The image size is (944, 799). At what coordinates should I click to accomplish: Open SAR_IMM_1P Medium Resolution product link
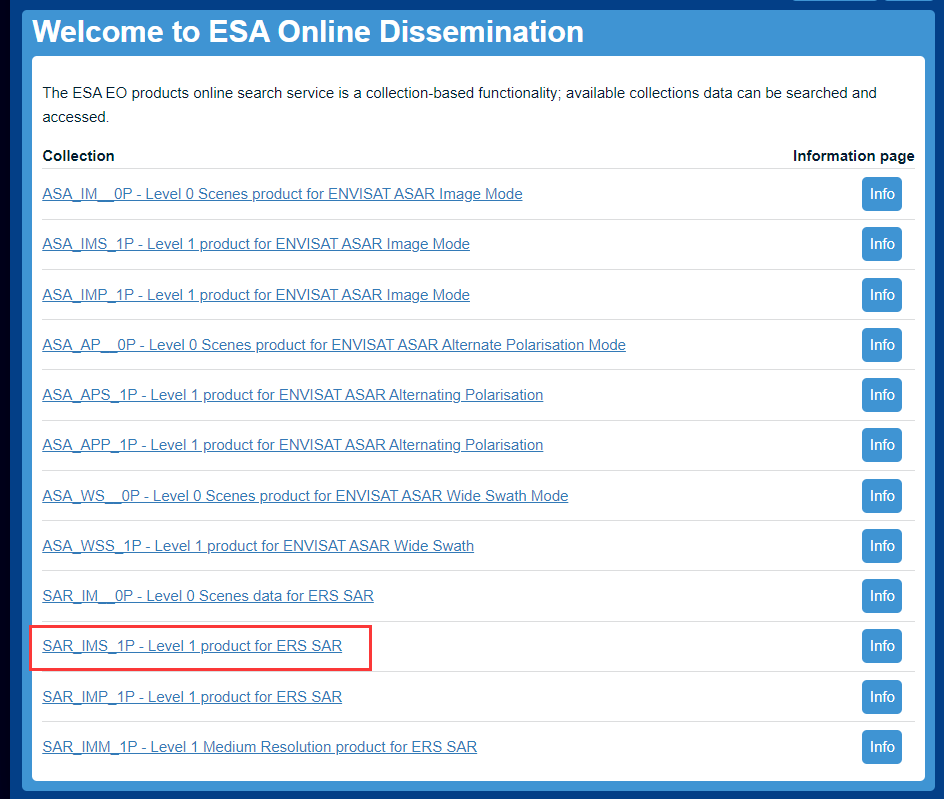pyautogui.click(x=259, y=747)
